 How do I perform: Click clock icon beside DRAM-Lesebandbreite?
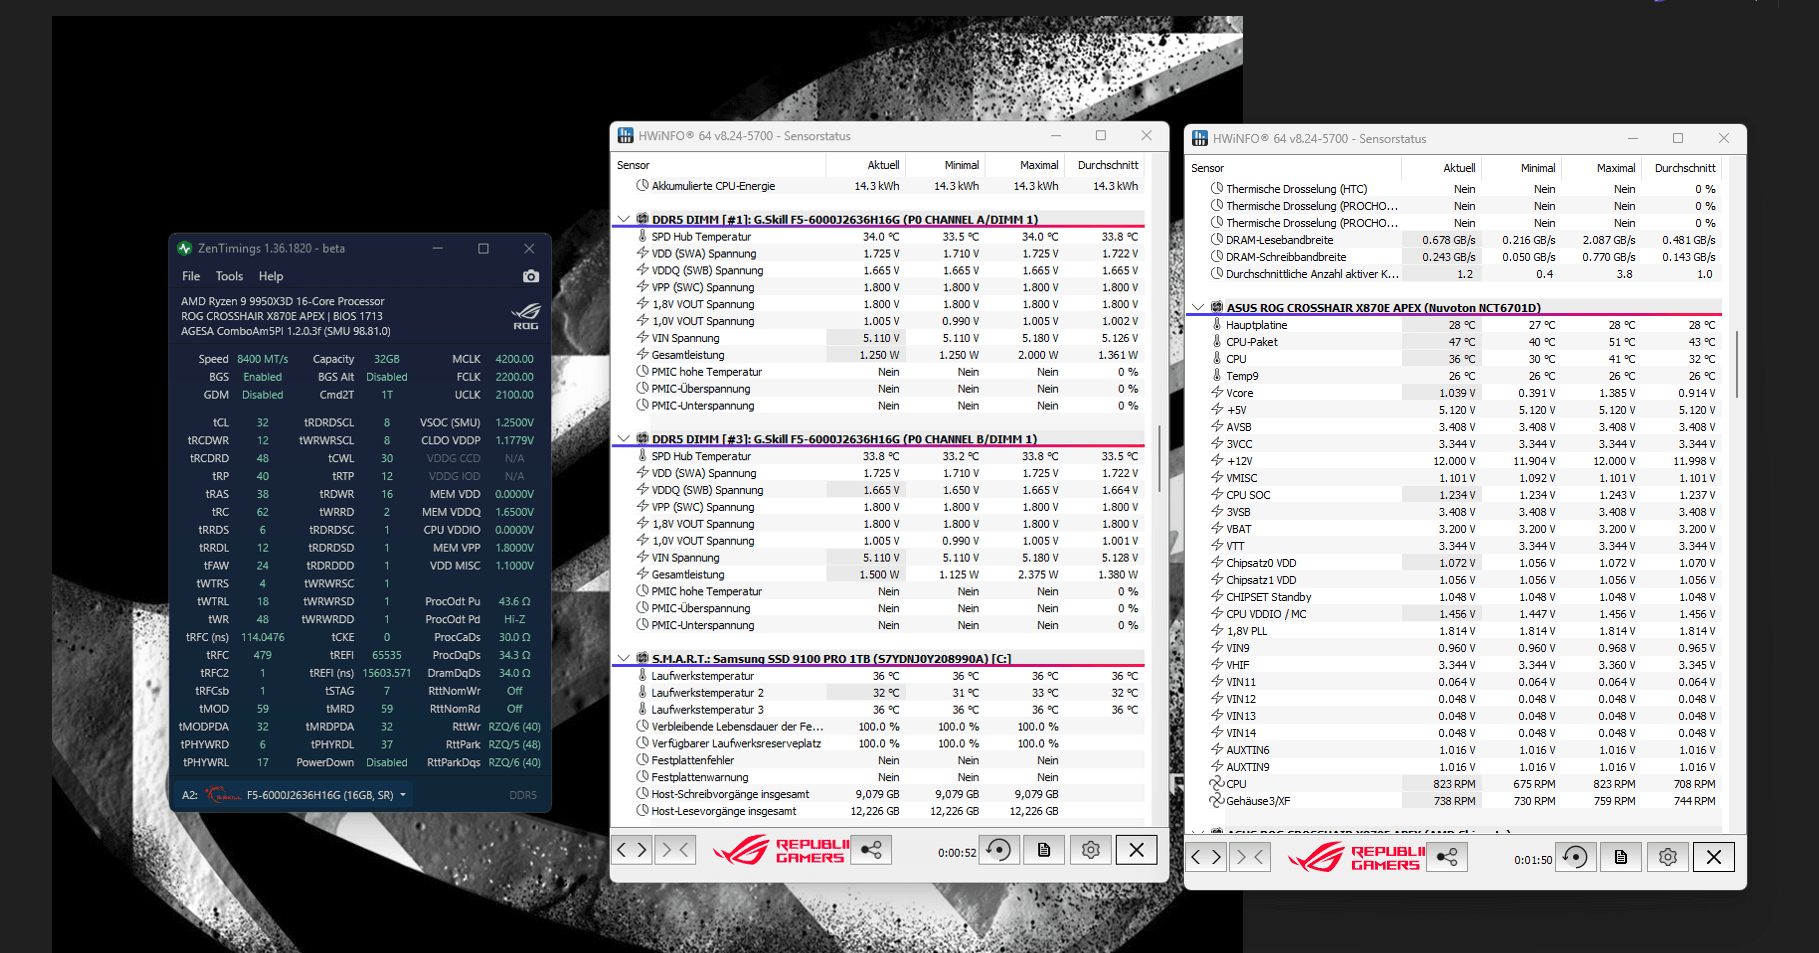click(1217, 240)
